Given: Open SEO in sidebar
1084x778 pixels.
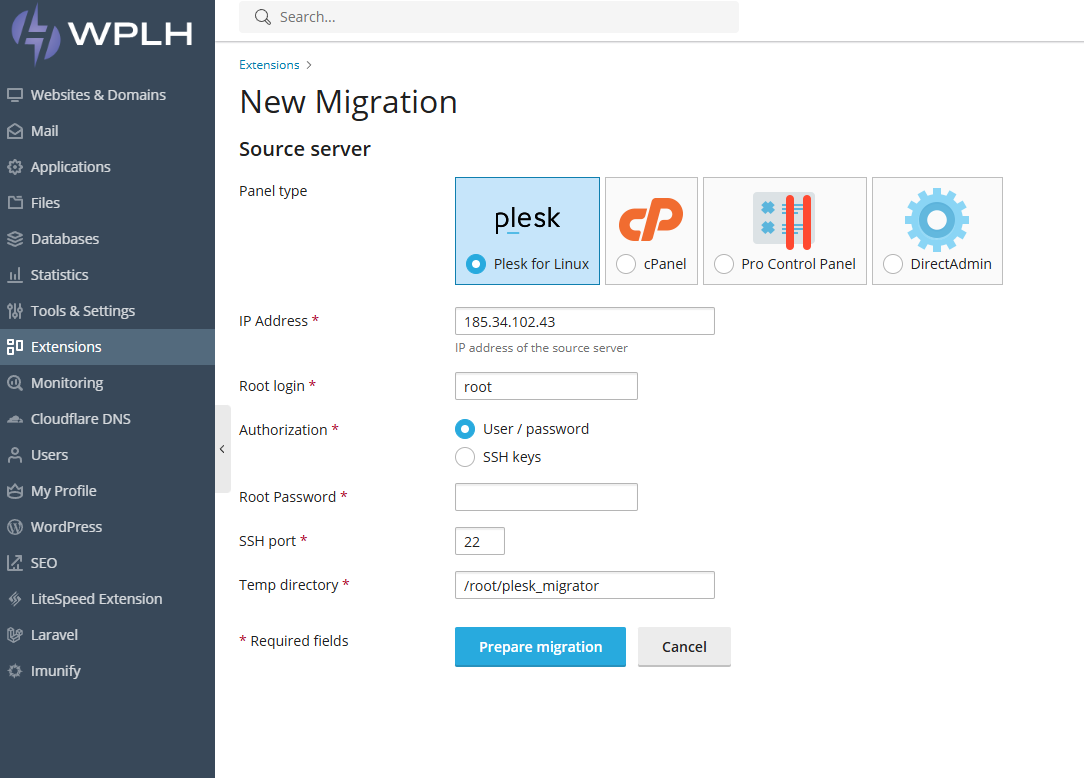Looking at the screenshot, I should [x=107, y=562].
